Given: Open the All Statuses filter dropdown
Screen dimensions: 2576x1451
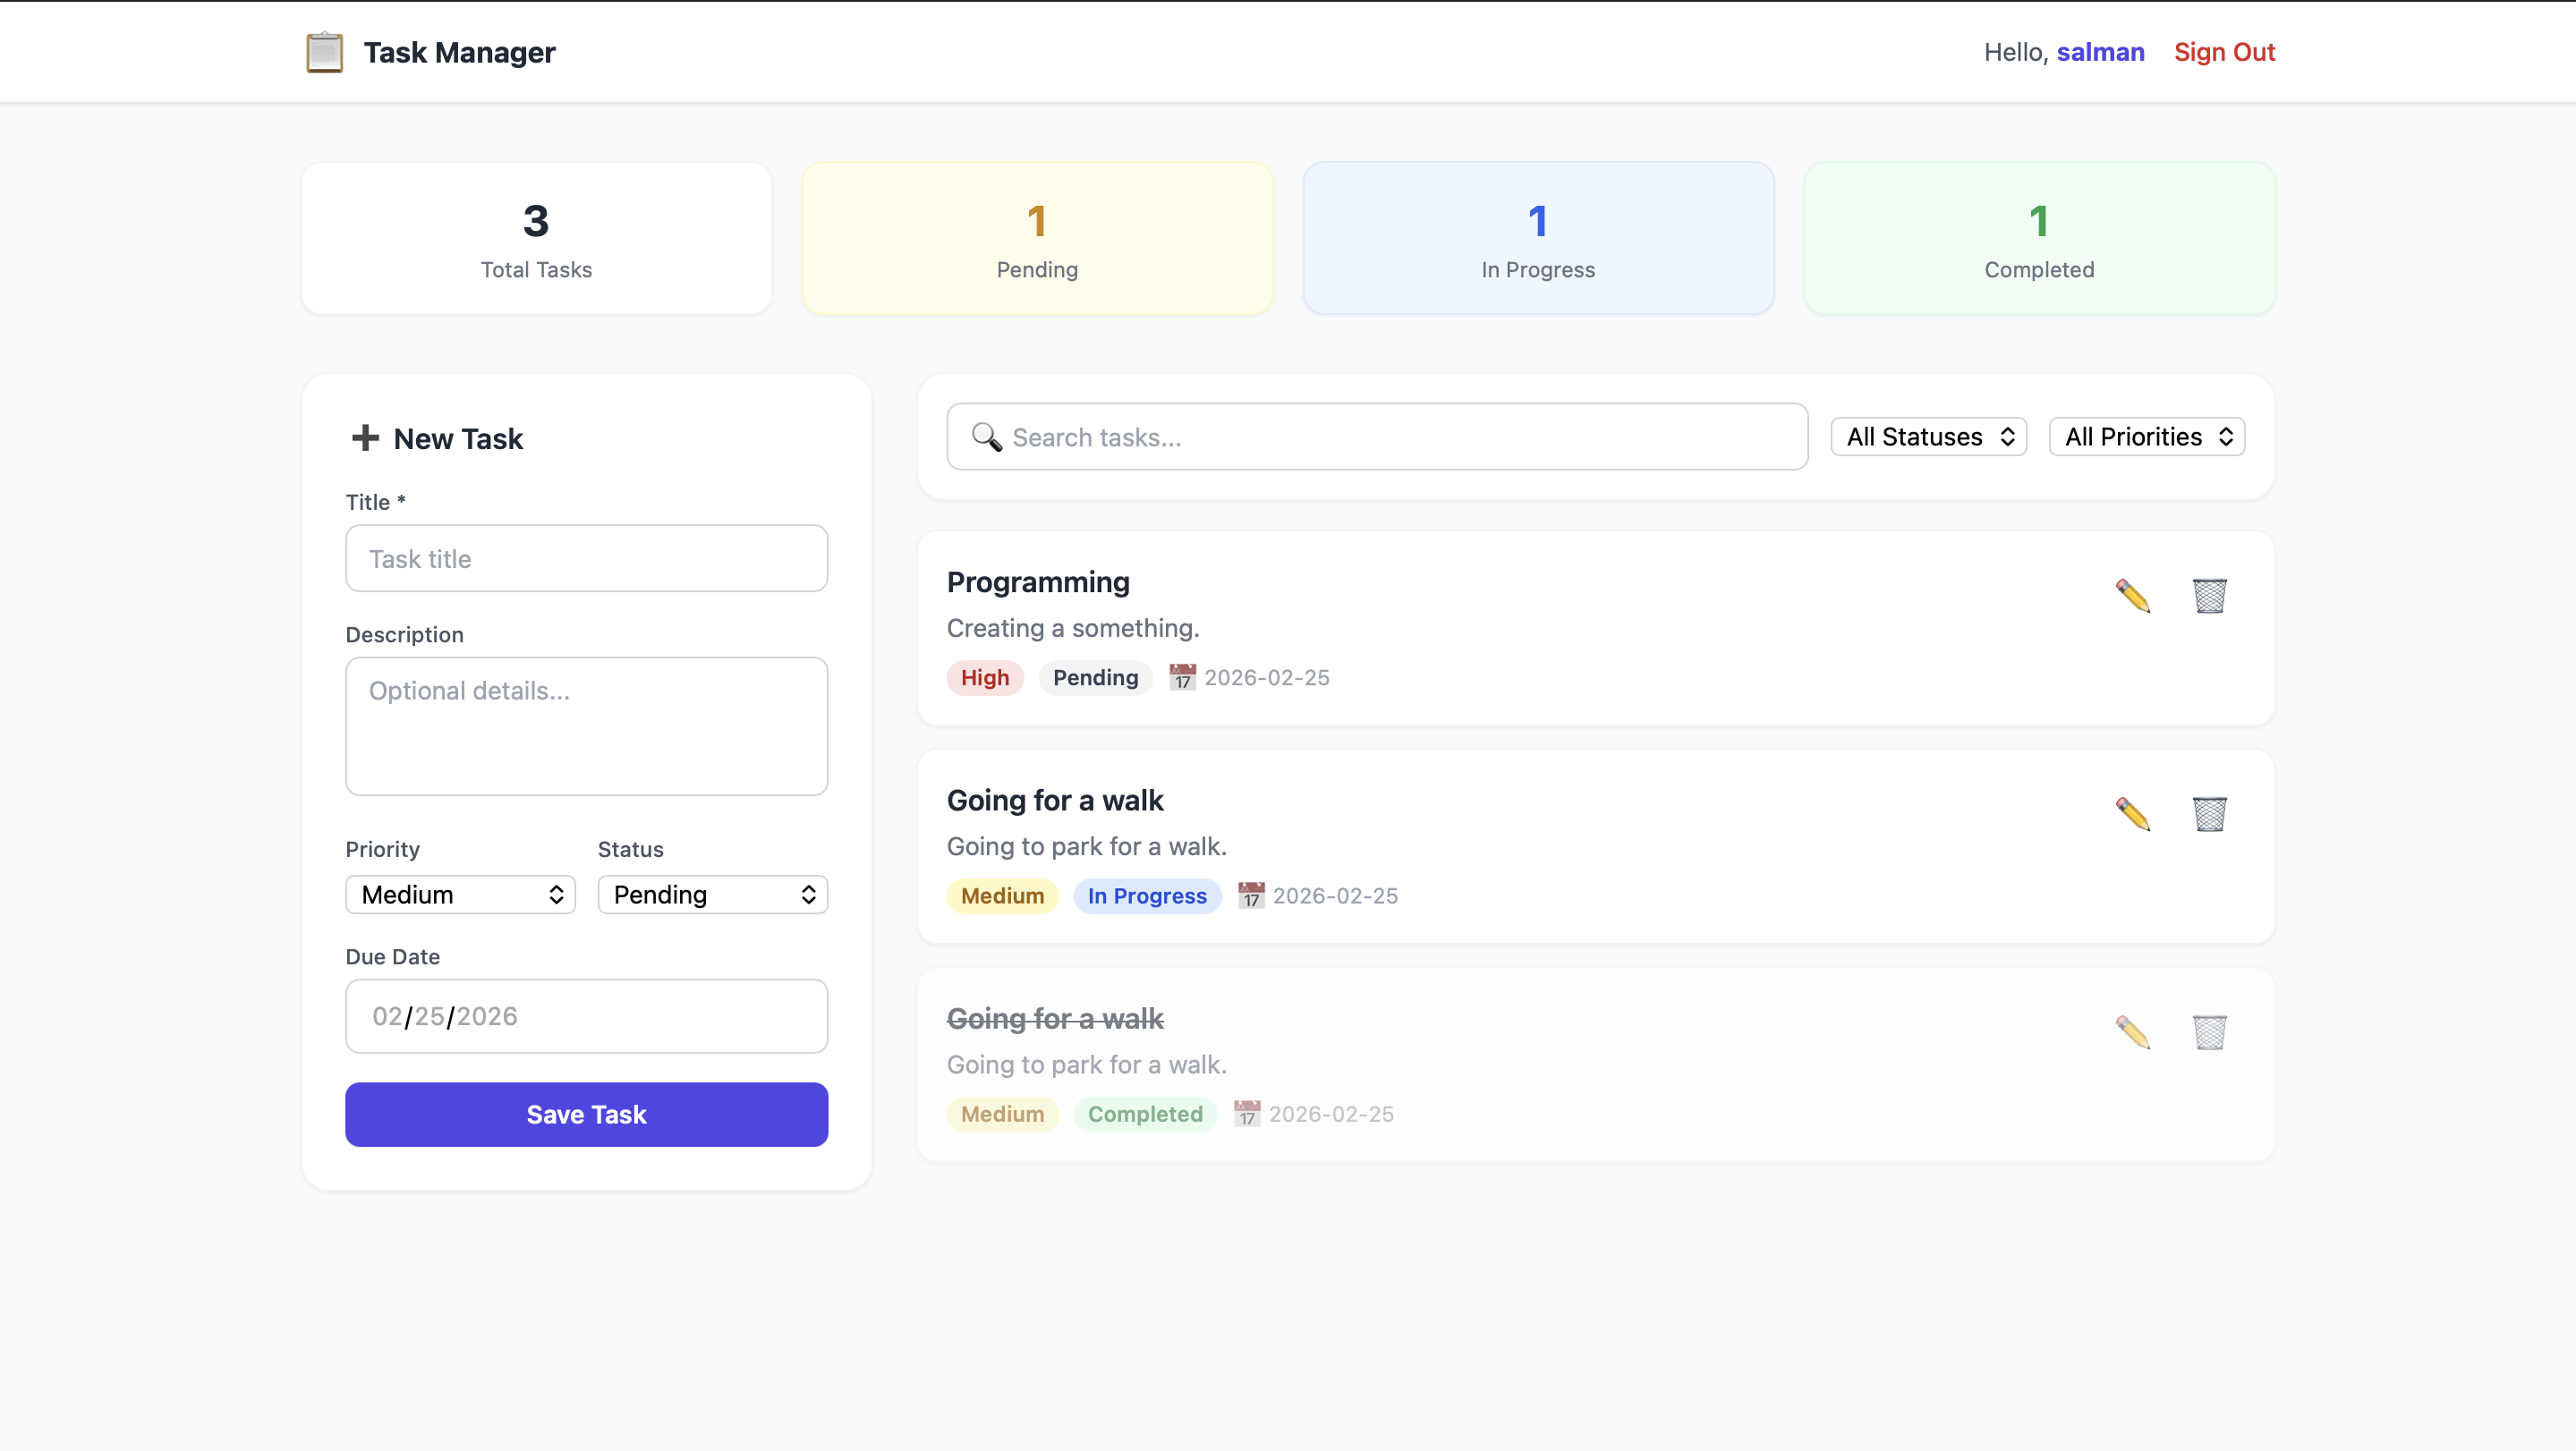Looking at the screenshot, I should (1928, 437).
